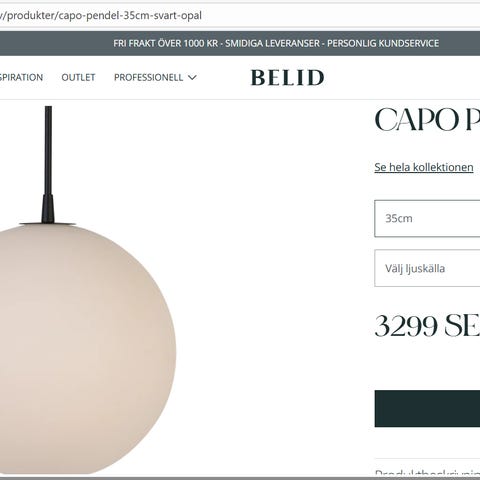Image resolution: width=480 pixels, height=480 pixels.
Task: Click the dark add-to-cart button
Action: tap(427, 408)
